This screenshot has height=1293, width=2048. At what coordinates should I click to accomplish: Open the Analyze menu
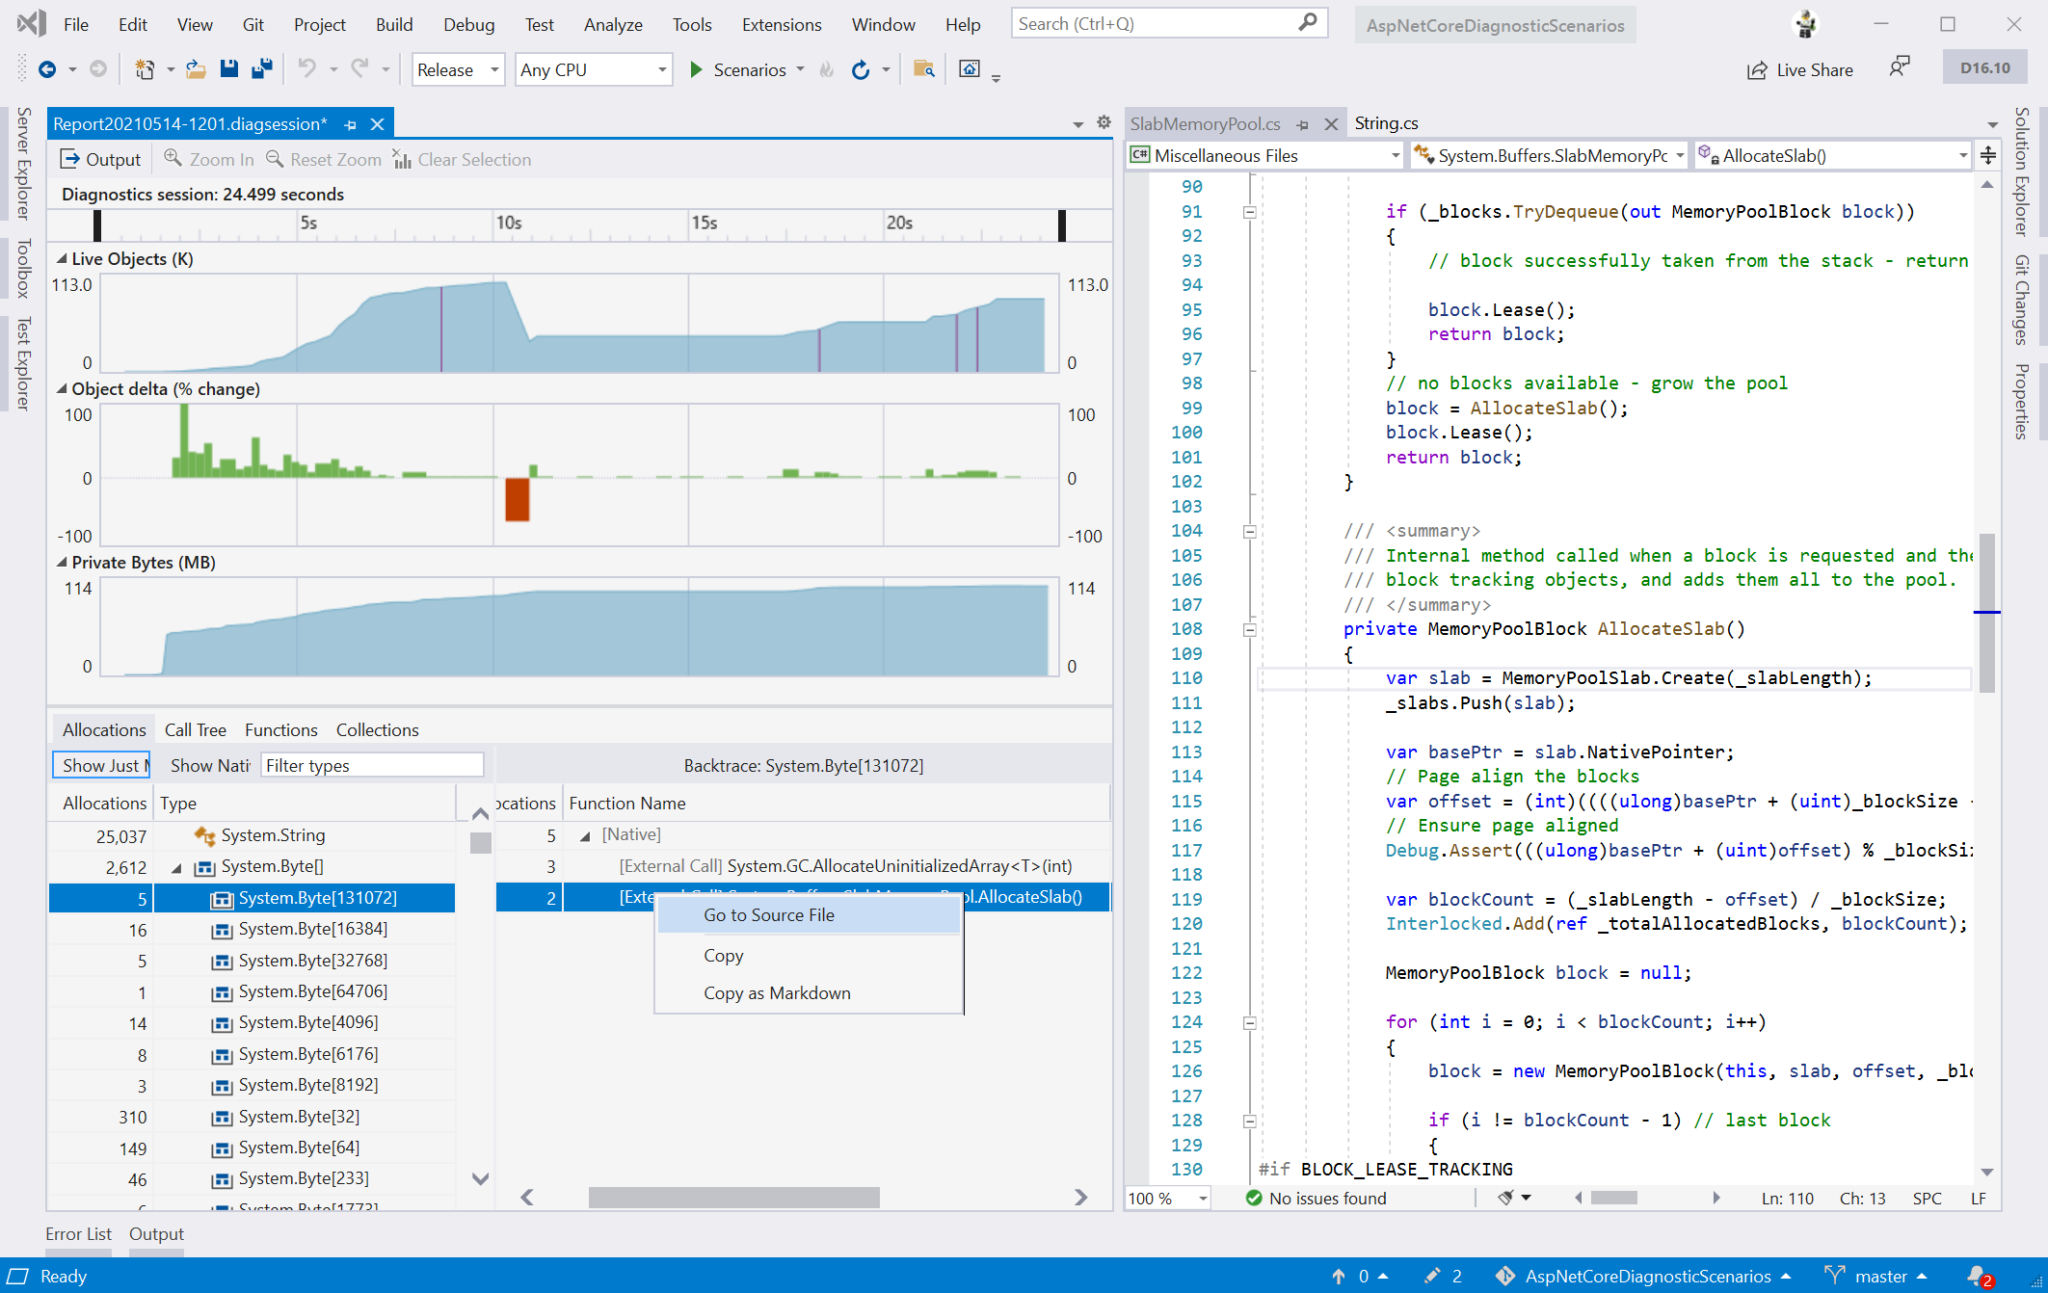613,24
